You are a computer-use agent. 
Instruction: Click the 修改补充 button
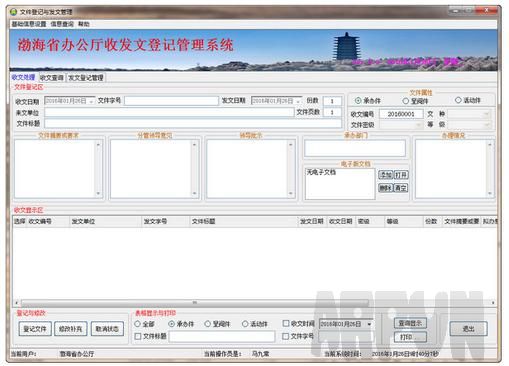click(x=71, y=329)
